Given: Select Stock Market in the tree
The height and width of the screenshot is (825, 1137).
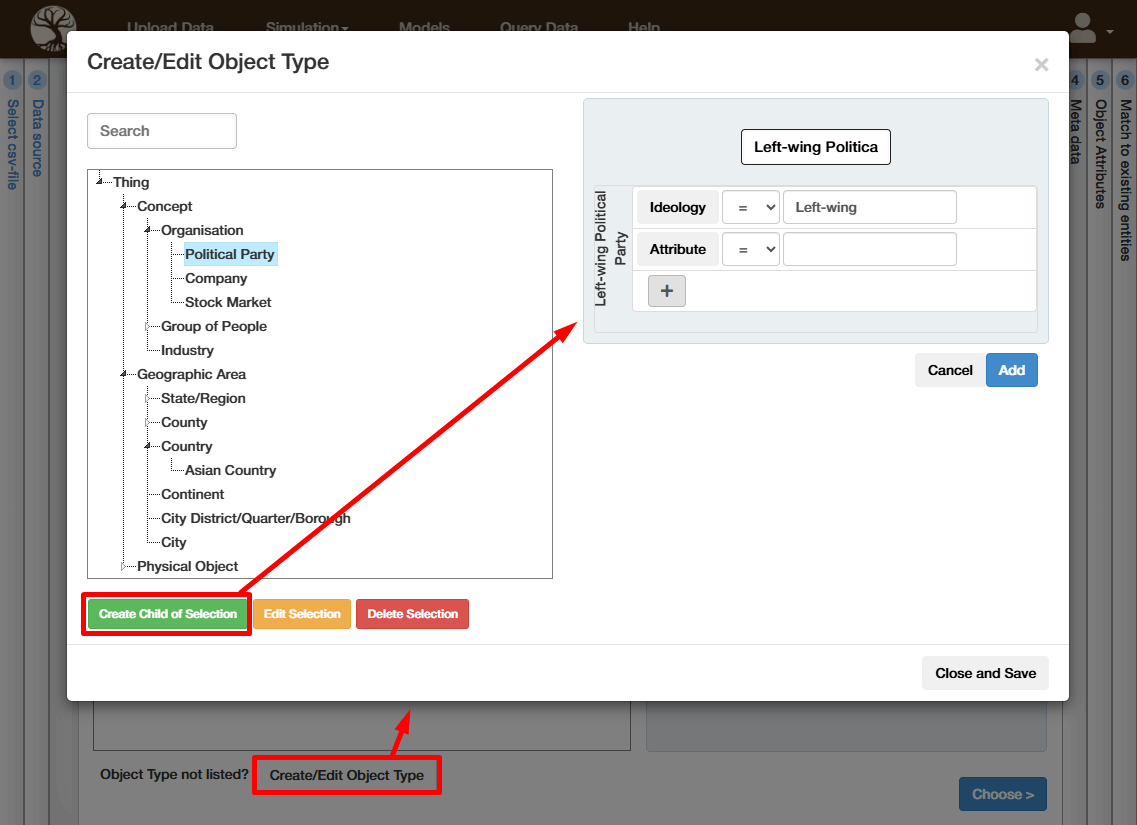Looking at the screenshot, I should pyautogui.click(x=228, y=302).
